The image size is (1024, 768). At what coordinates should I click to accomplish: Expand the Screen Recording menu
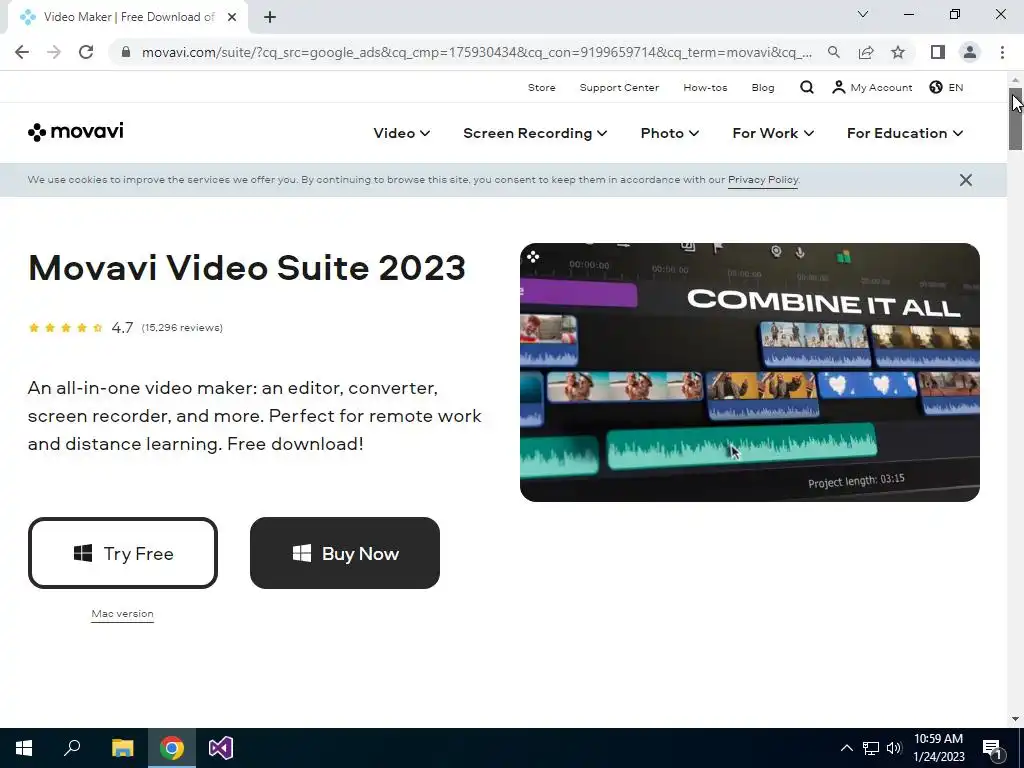pos(535,133)
